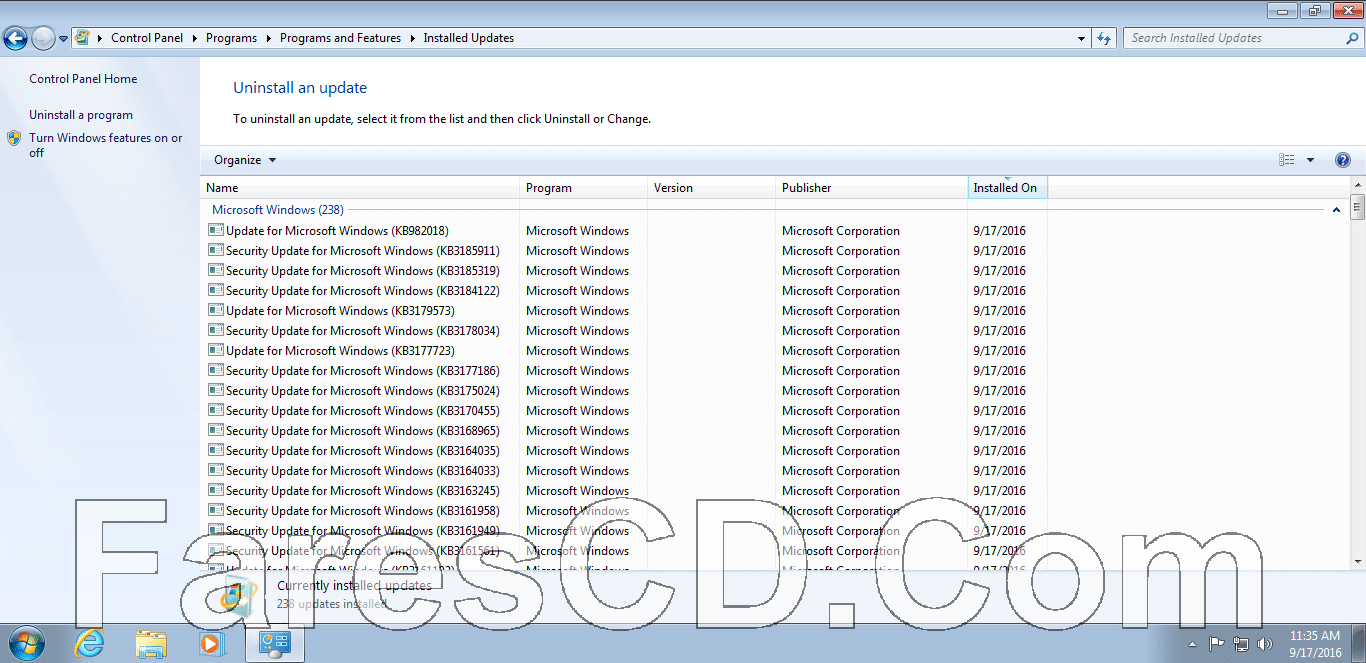The image size is (1366, 663).
Task: Select update icon for KB3185319
Action: pos(215,270)
